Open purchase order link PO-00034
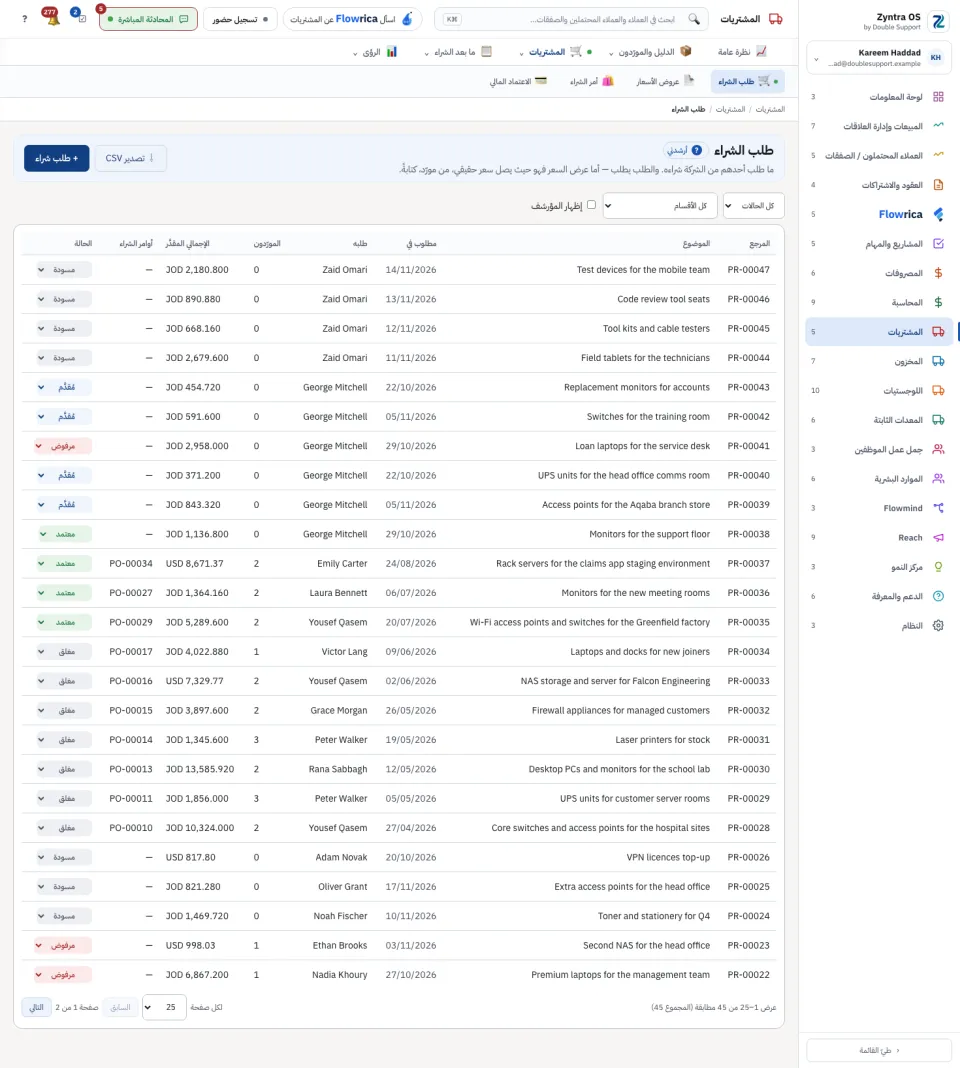The height and width of the screenshot is (1068, 960). click(x=131, y=564)
